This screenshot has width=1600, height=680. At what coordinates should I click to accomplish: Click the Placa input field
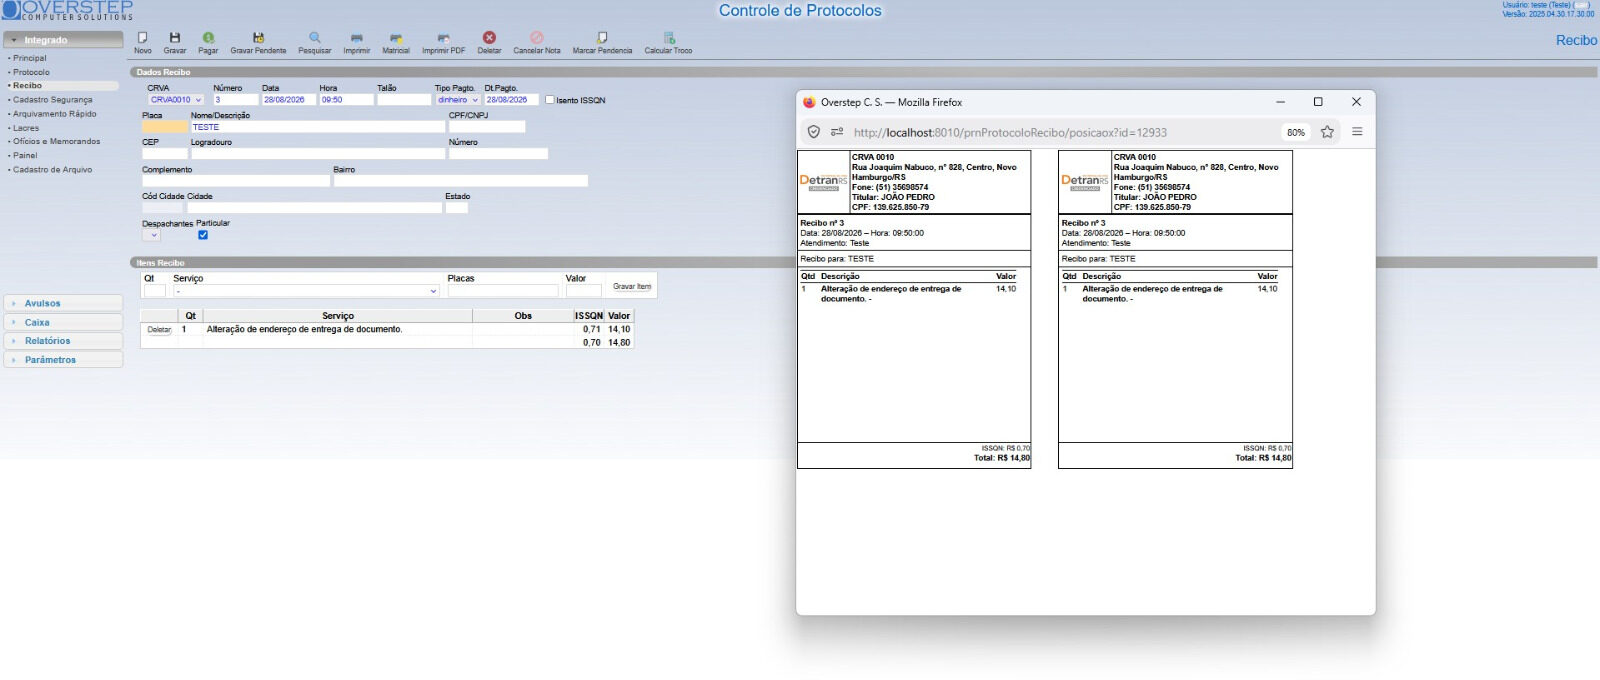coord(165,127)
